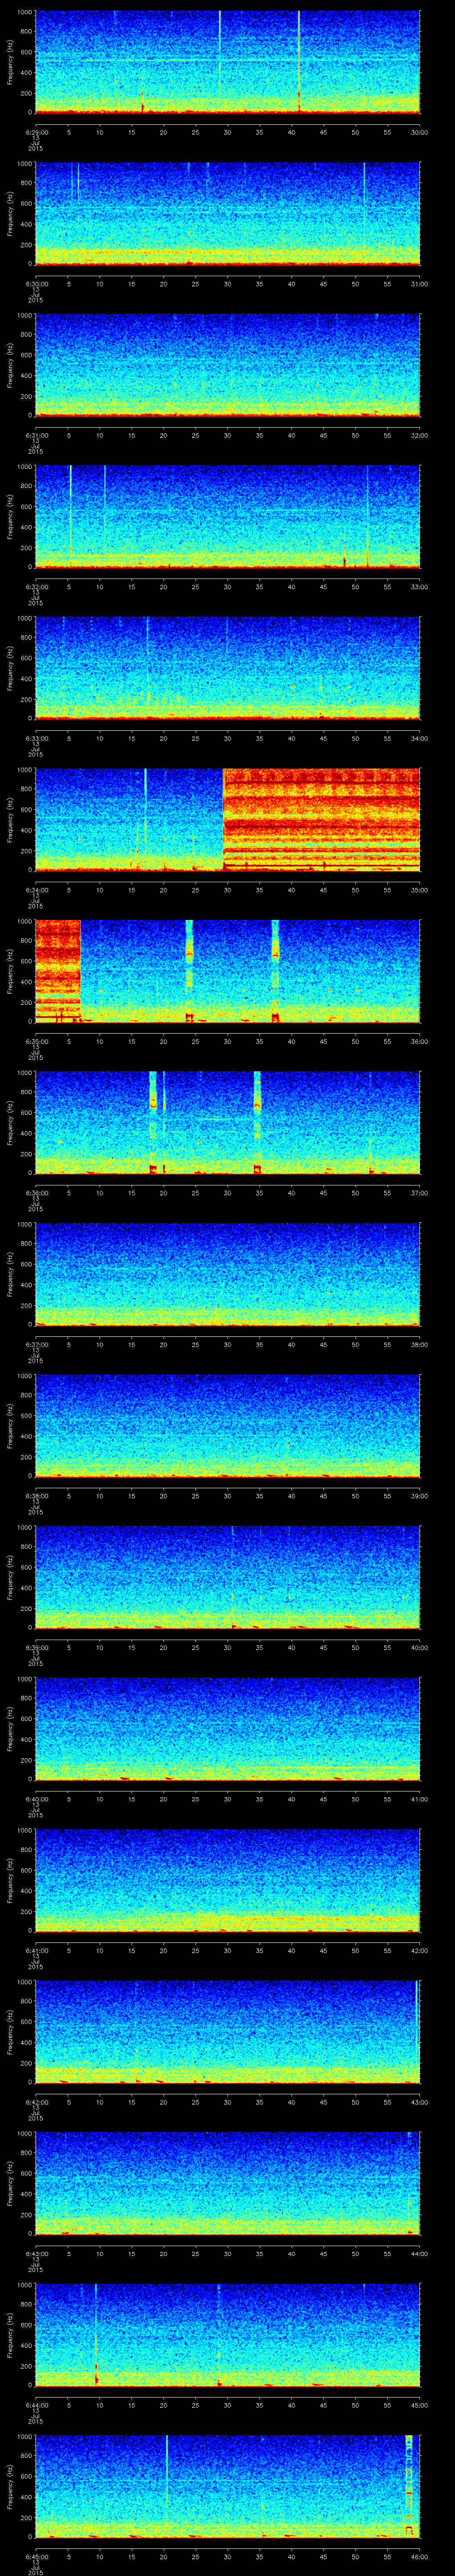Viewport: 455px width, 2576px height.
Task: Select the spectrogram panel starting at 6:31:00
Action: coord(228,365)
